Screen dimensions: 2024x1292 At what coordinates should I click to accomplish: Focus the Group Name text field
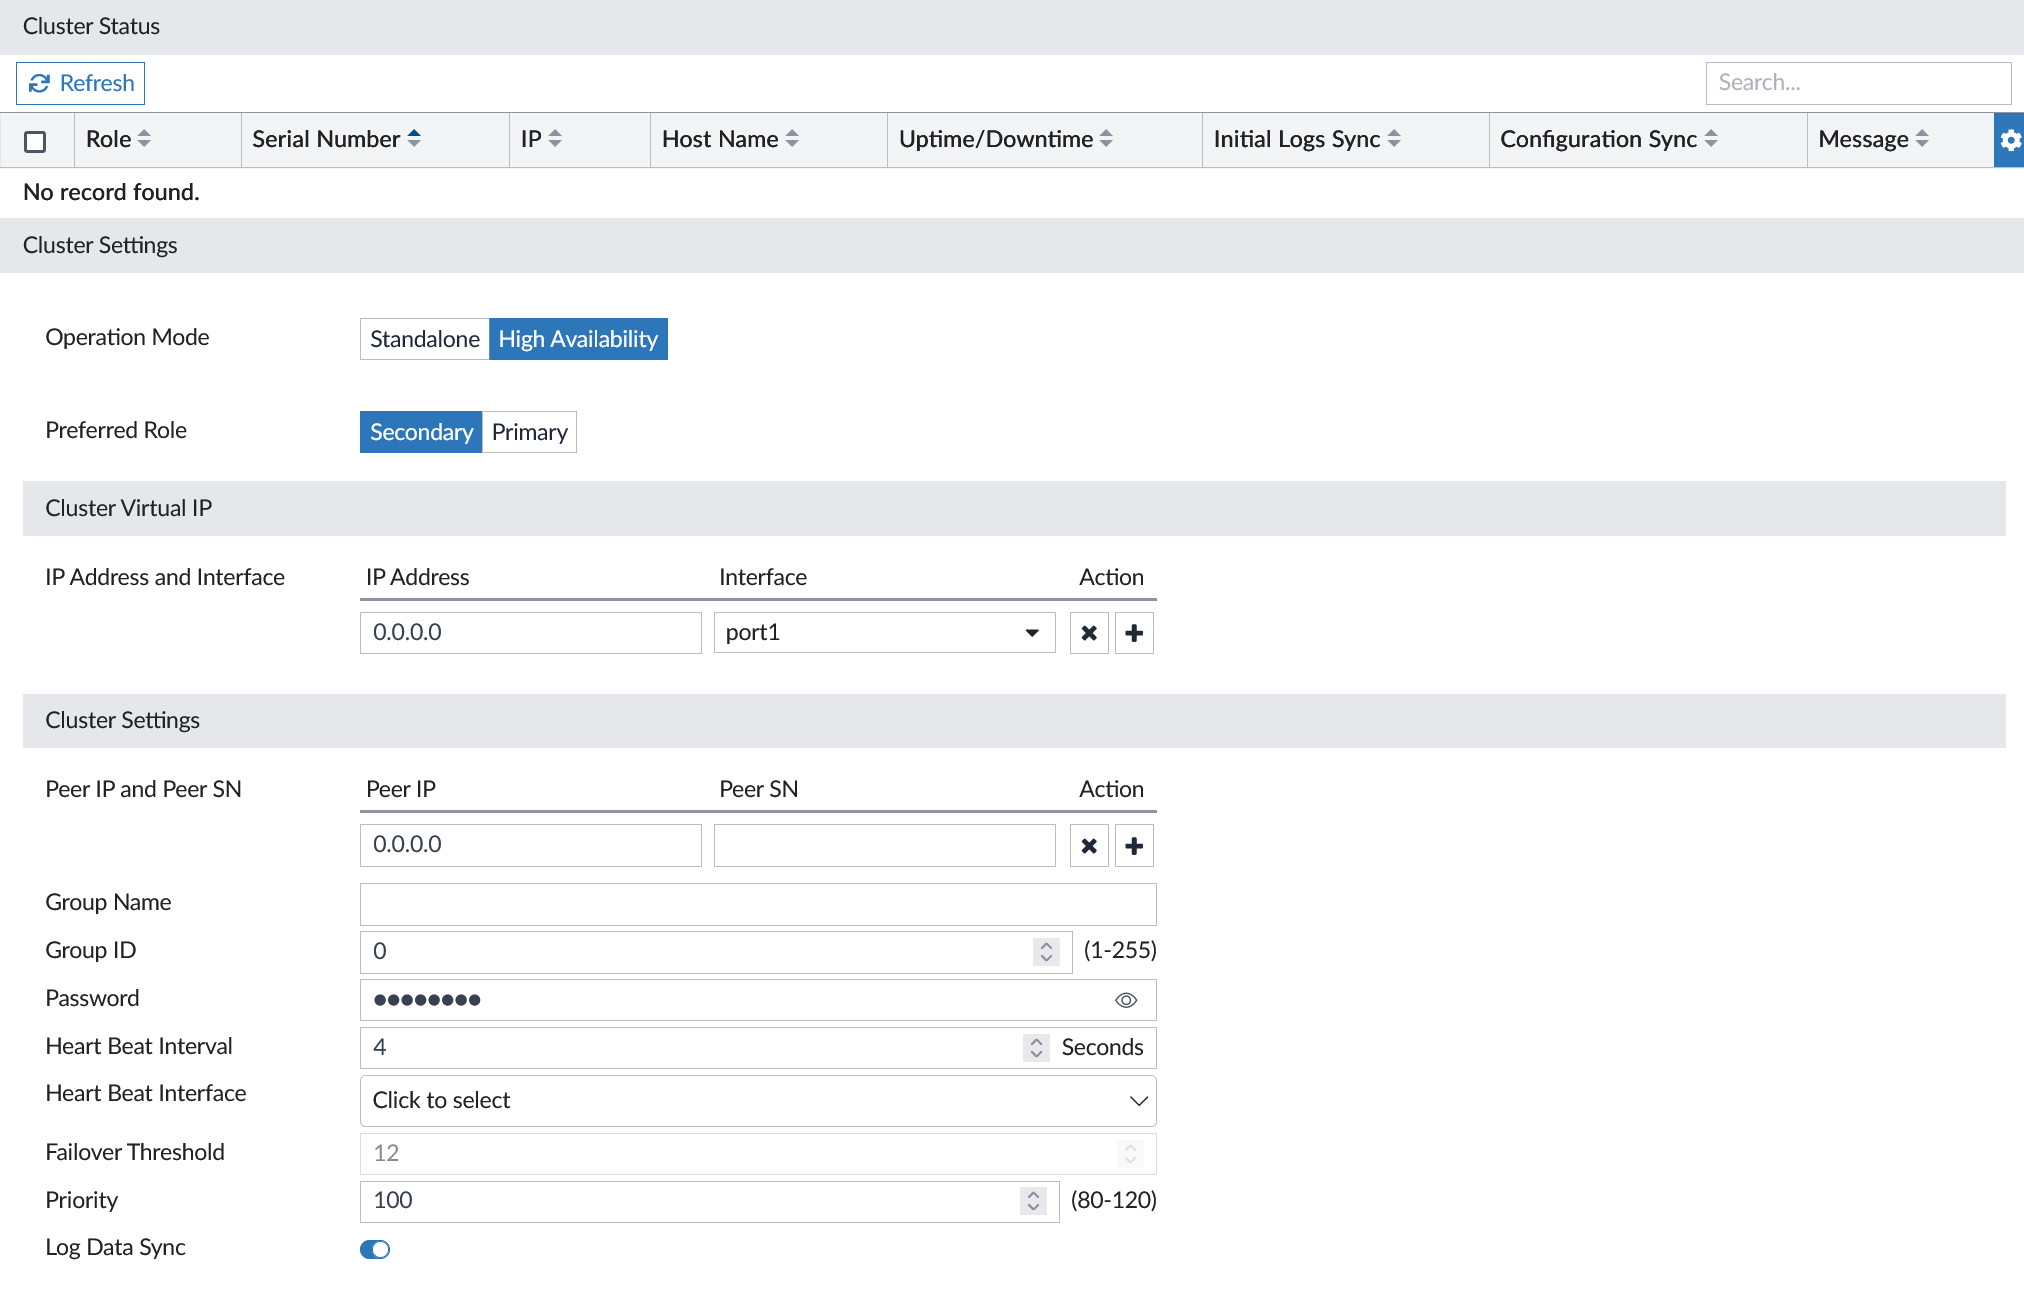coord(758,904)
